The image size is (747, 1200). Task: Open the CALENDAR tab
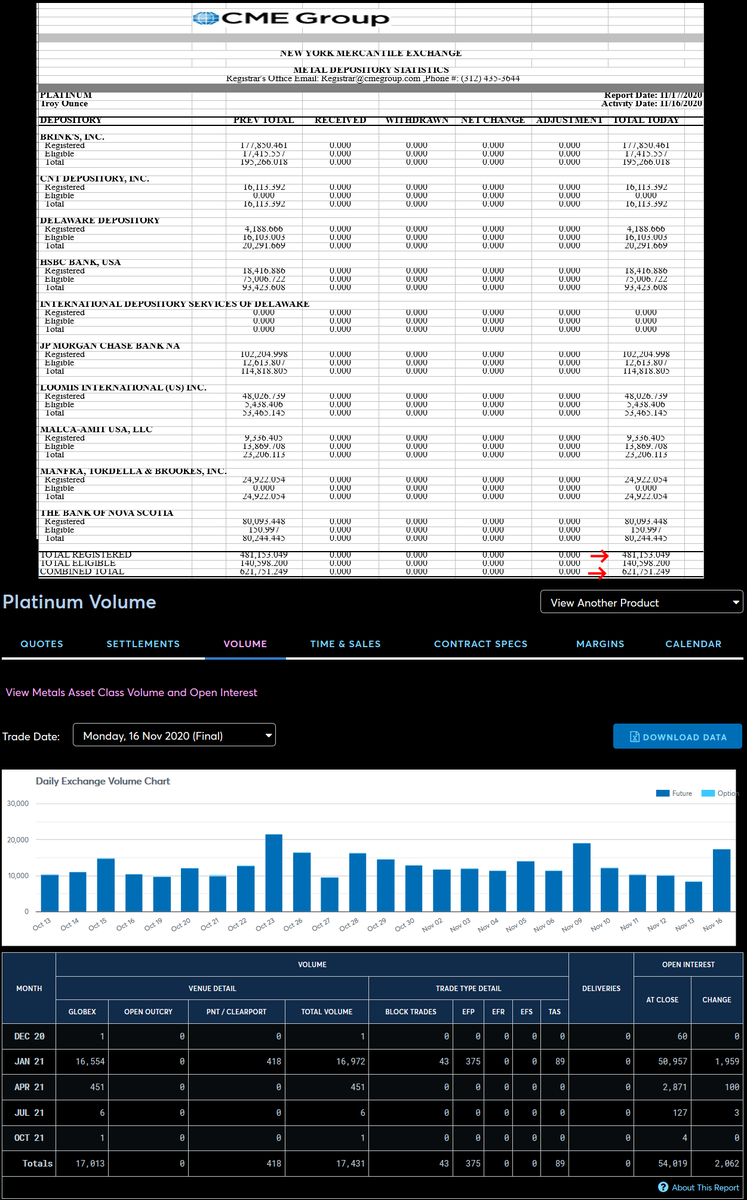[693, 644]
